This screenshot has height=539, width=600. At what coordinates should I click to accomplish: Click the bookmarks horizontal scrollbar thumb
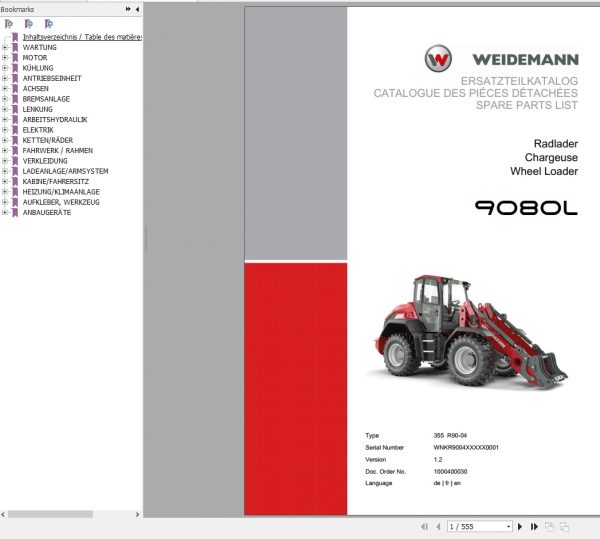tap(50, 515)
